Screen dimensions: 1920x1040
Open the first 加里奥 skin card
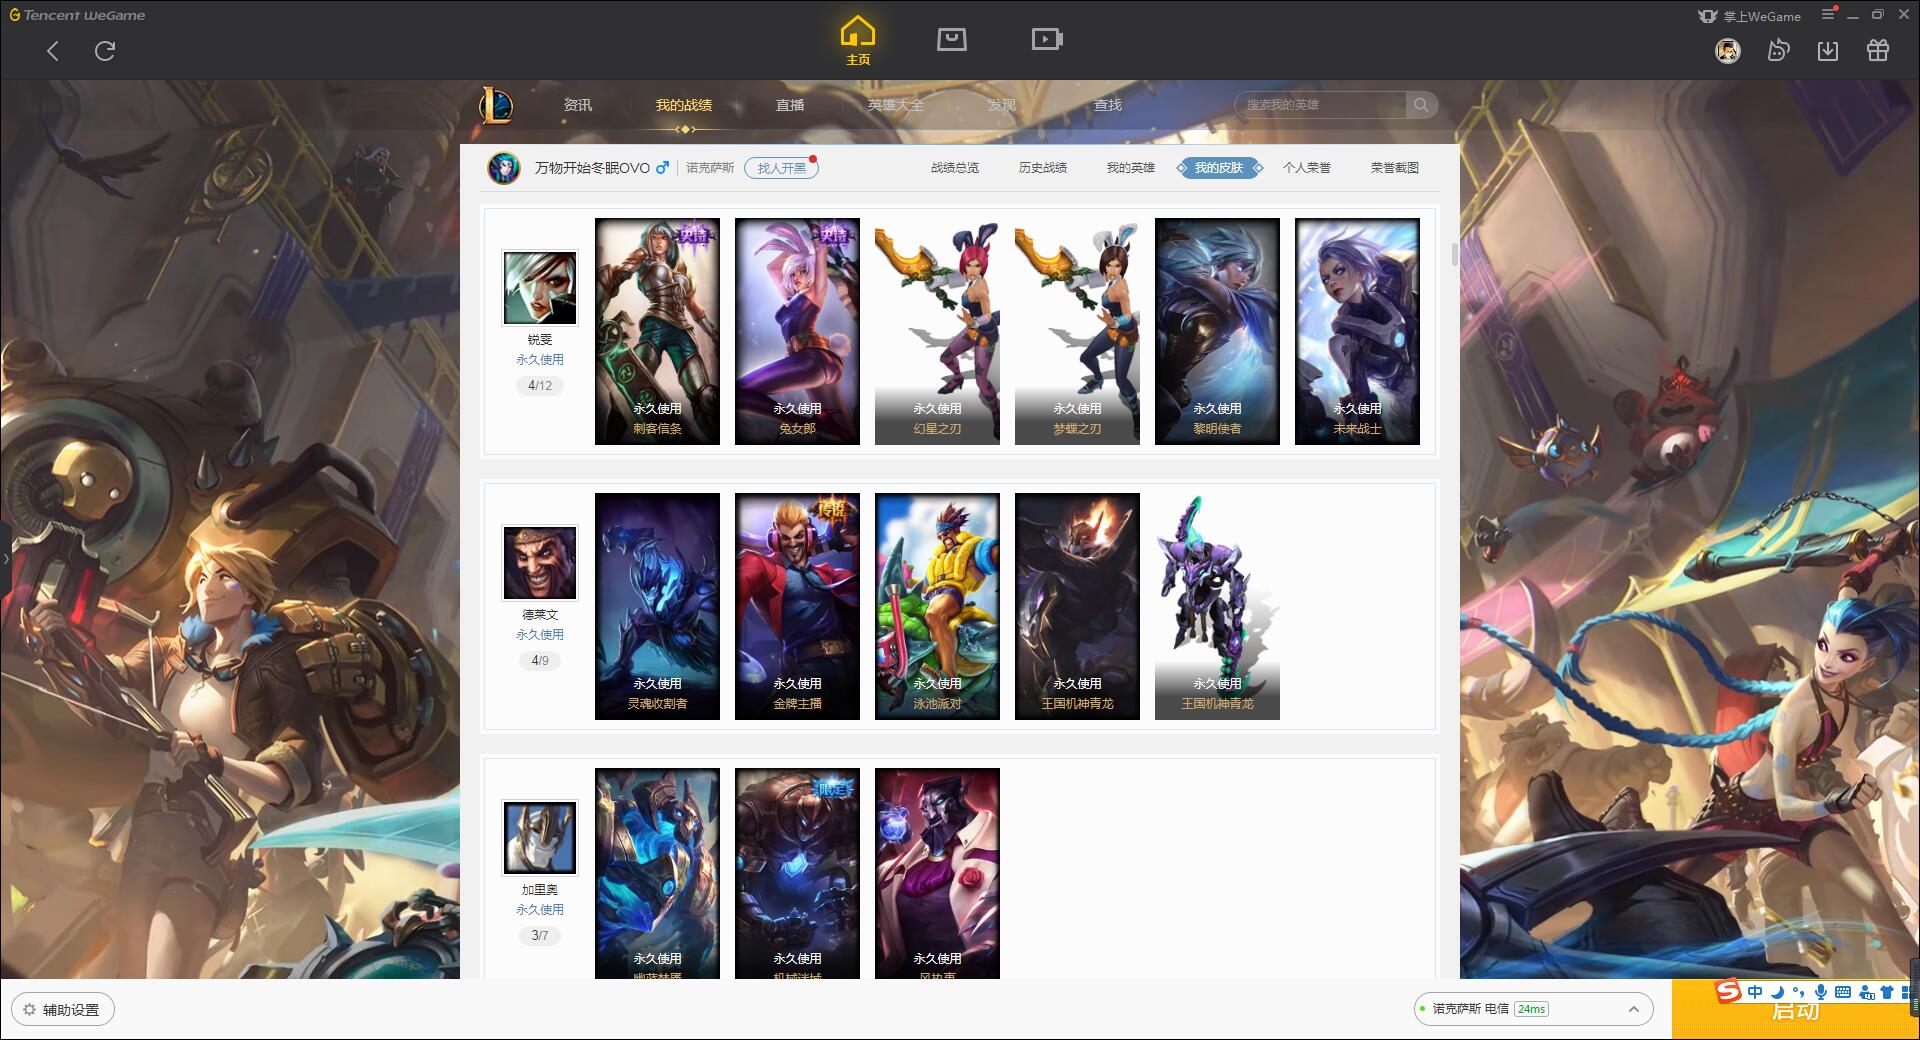(657, 873)
